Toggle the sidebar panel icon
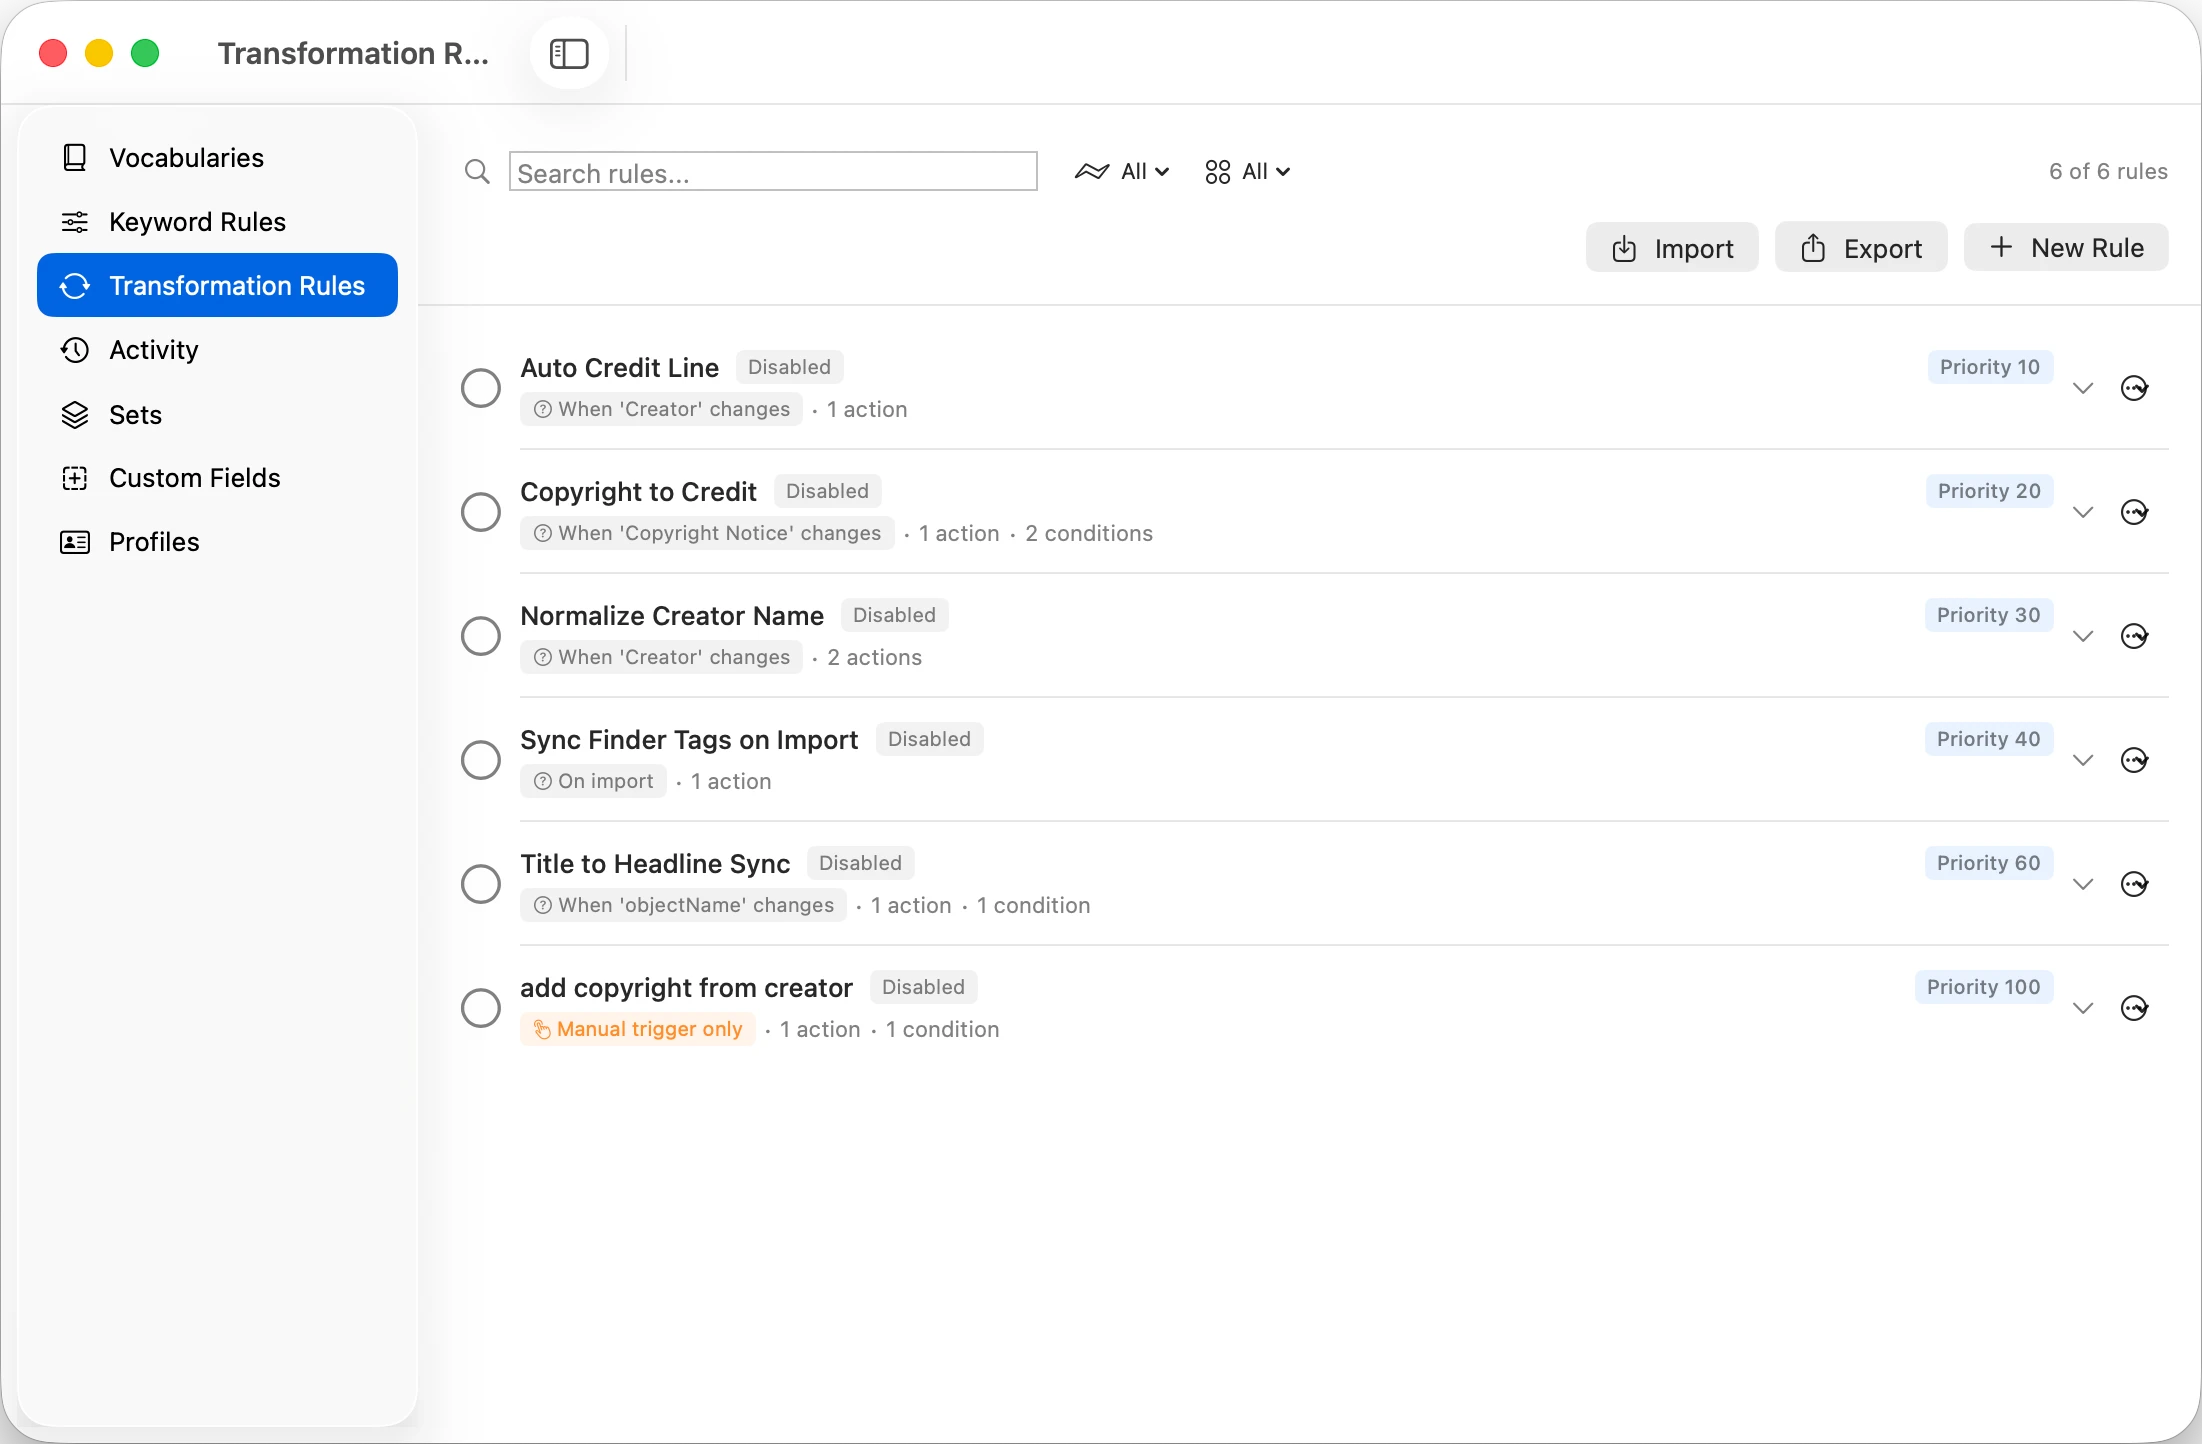 (569, 53)
